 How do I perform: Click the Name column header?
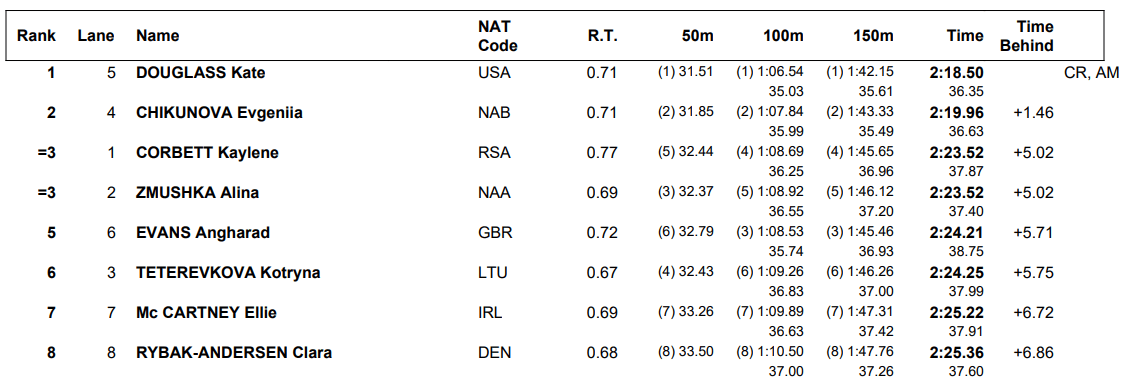pyautogui.click(x=157, y=36)
